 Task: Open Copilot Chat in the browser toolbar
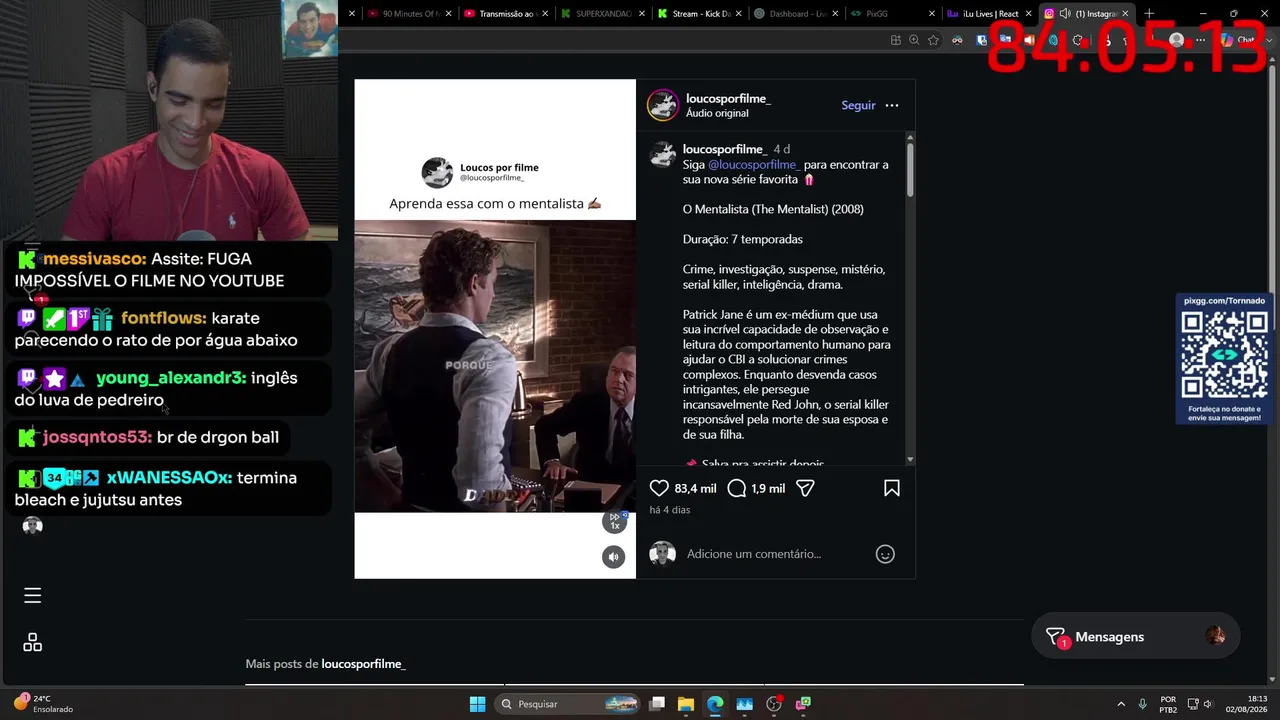pyautogui.click(x=1237, y=40)
